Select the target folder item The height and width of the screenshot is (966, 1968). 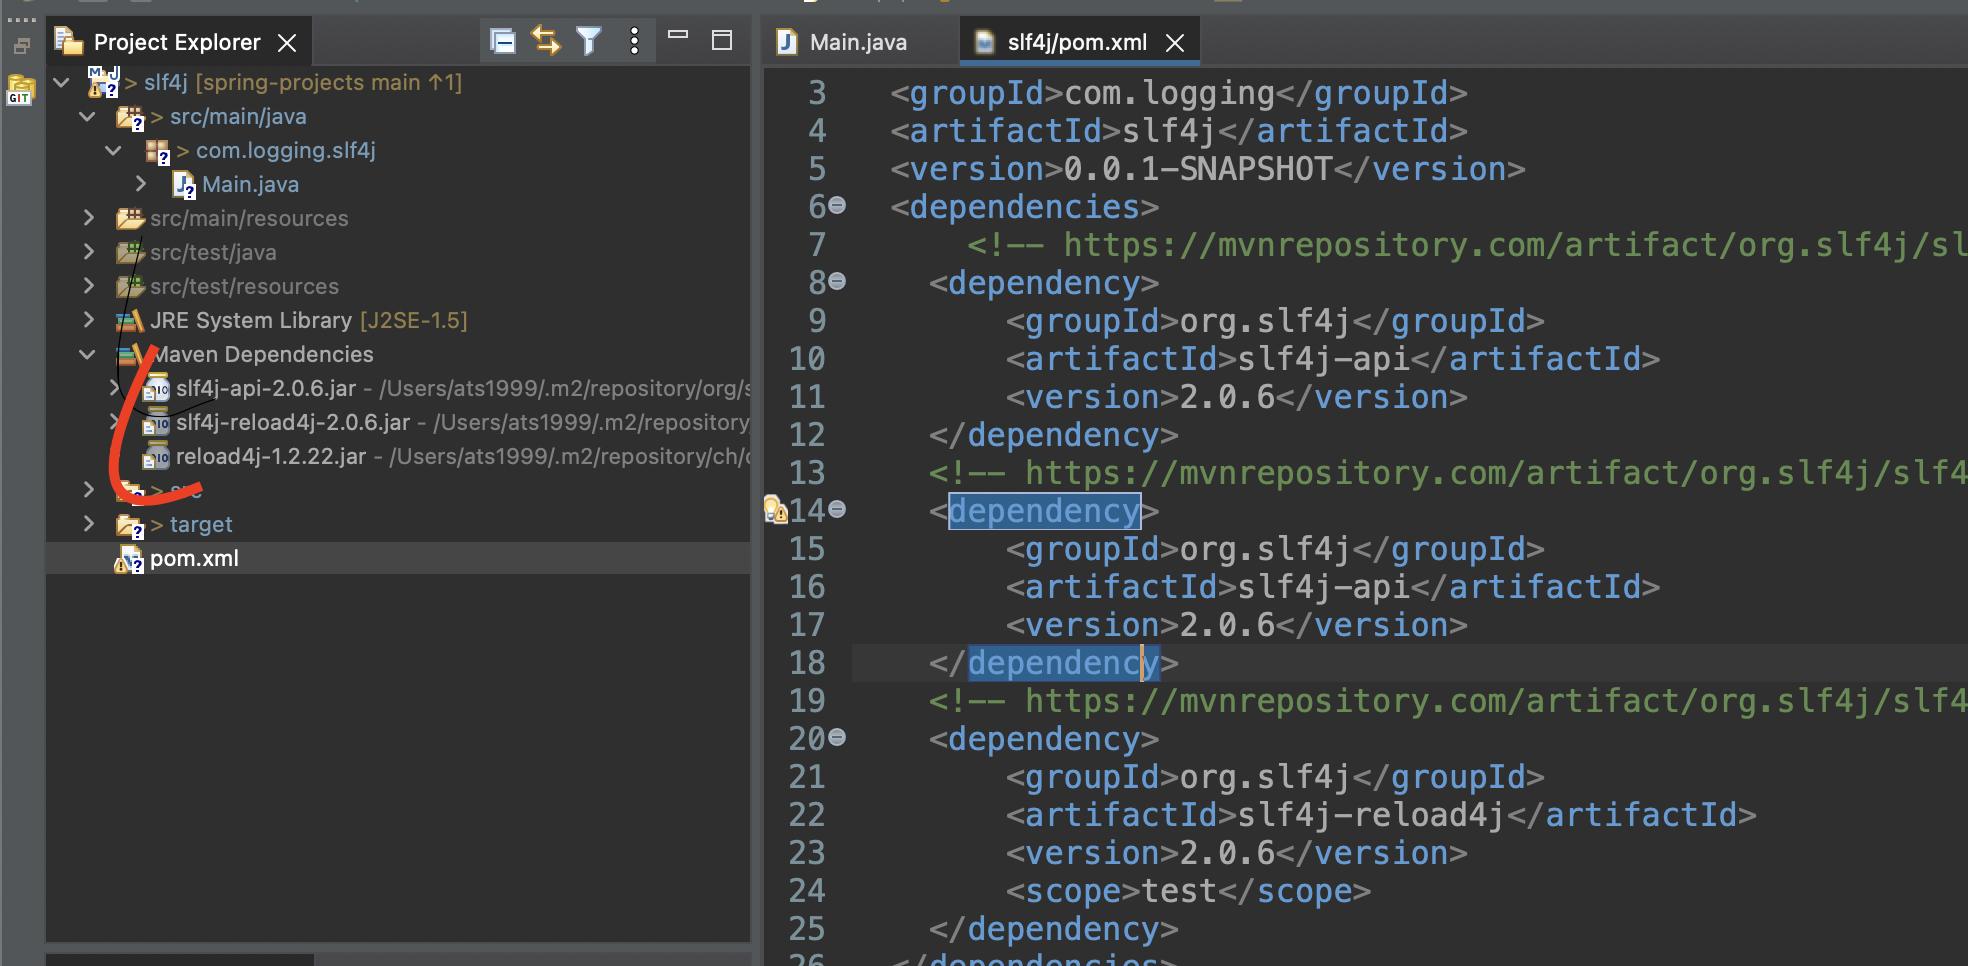click(201, 525)
